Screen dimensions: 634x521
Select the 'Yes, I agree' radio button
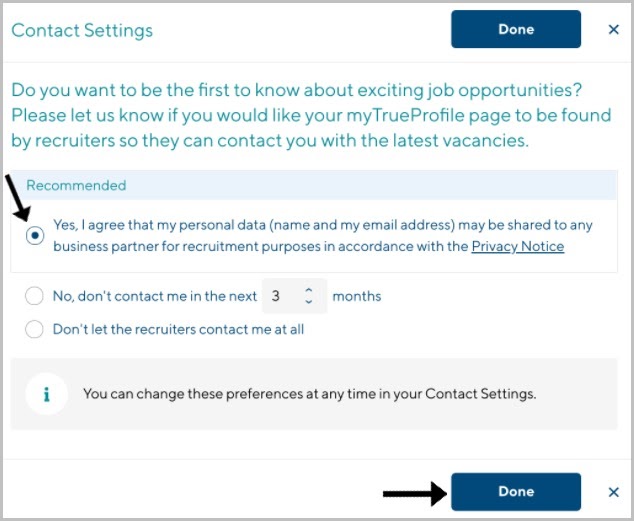click(x=35, y=235)
